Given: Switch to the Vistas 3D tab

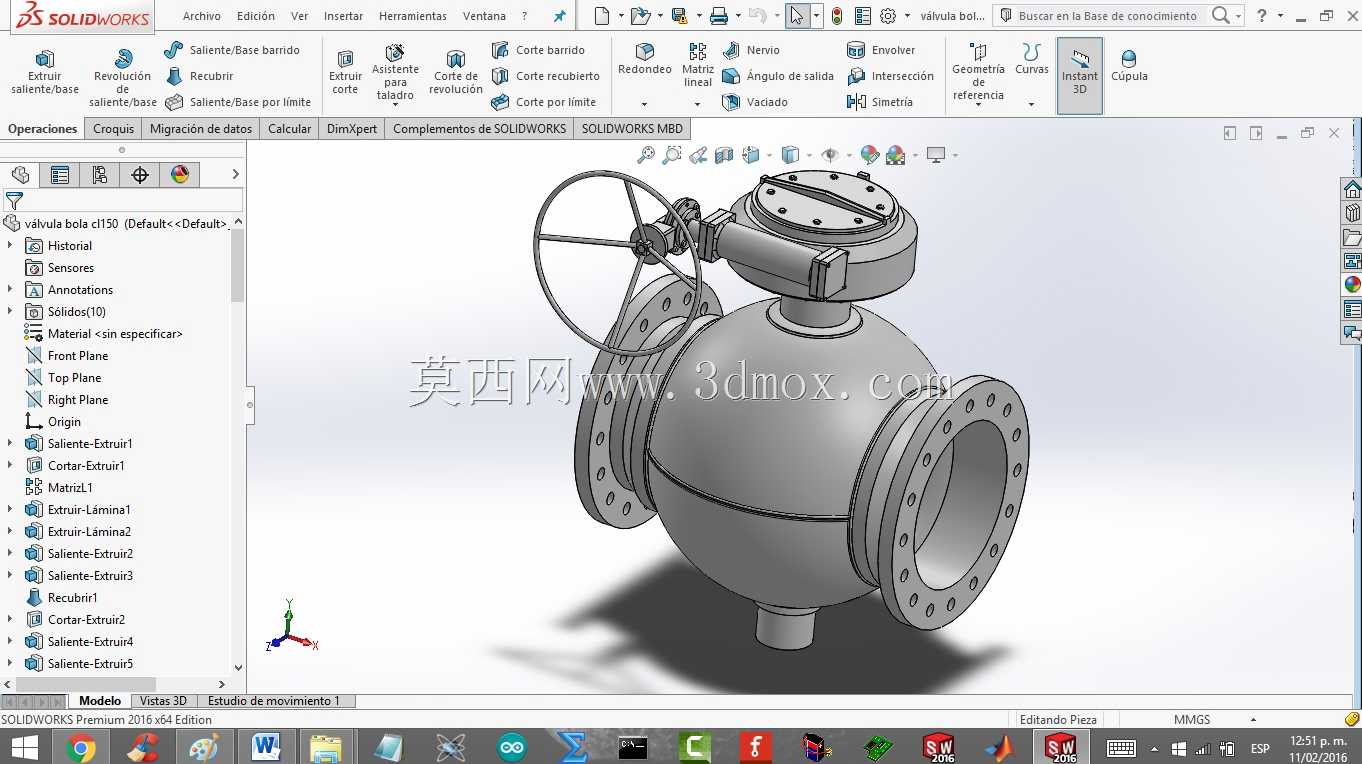Looking at the screenshot, I should (163, 701).
